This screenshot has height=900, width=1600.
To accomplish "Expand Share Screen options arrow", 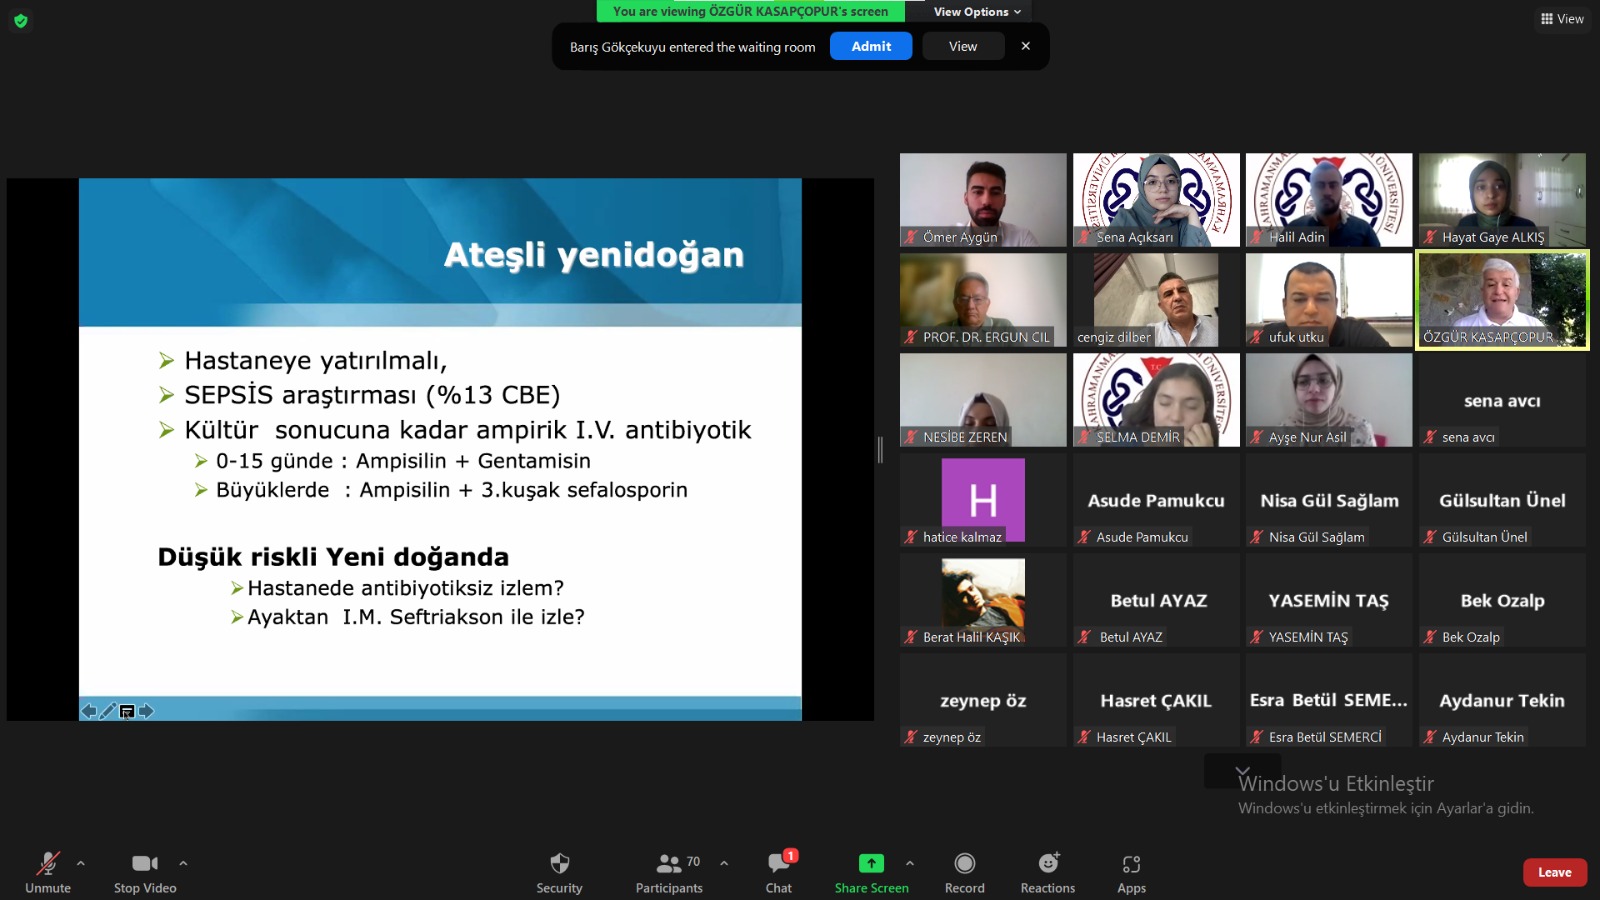I will pyautogui.click(x=910, y=863).
